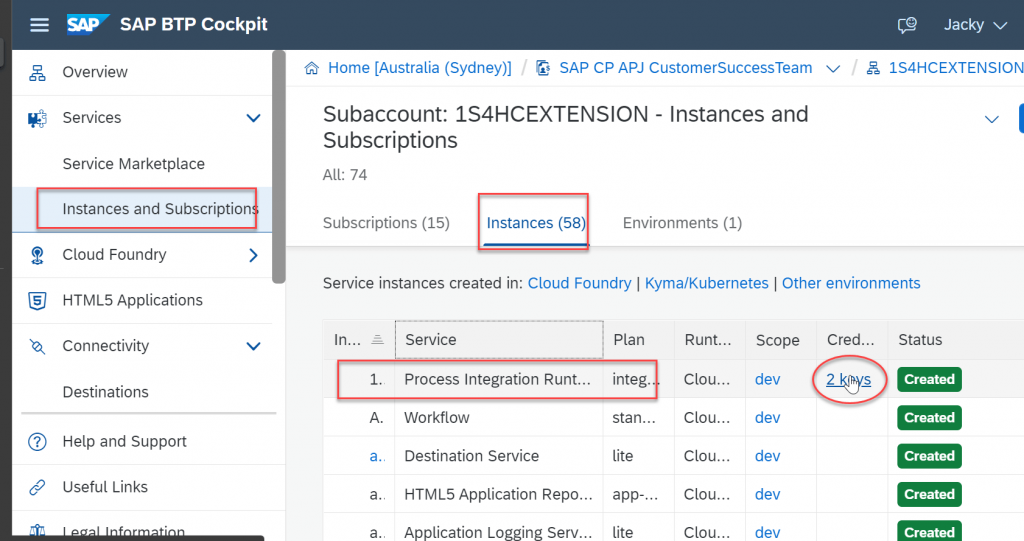Viewport: 1024px width, 541px height.
Task: Jump to Cloud Foundry instances link
Action: [x=579, y=284]
